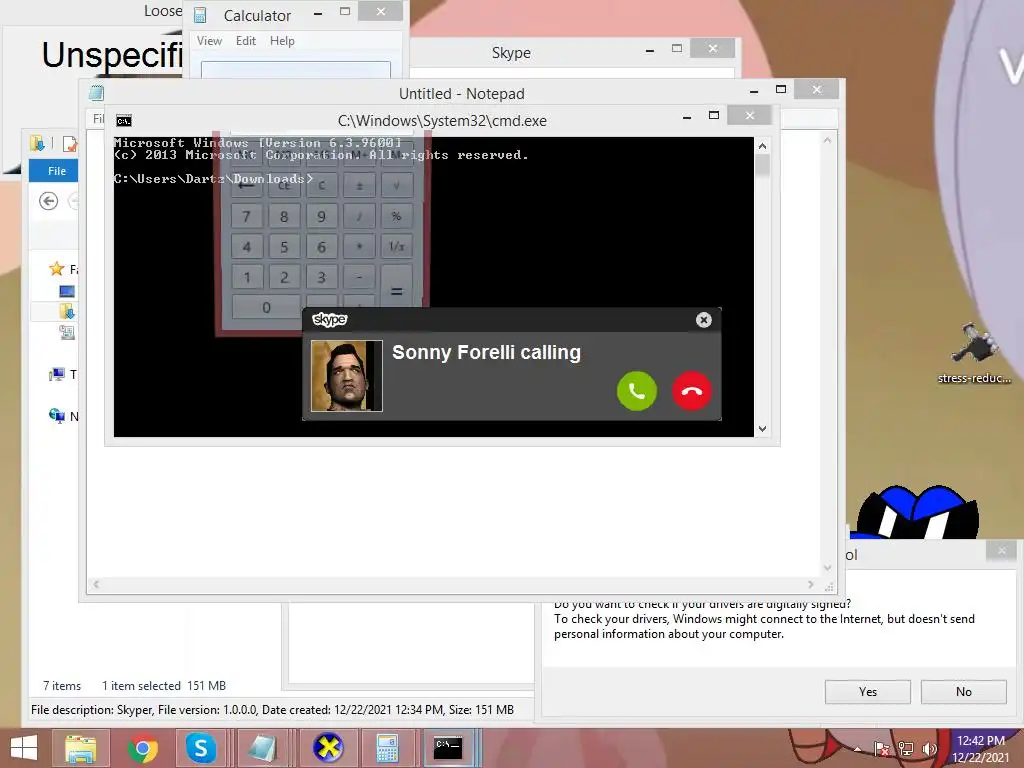The image size is (1024, 768).
Task: Open the Windows Start button
Action: [x=24, y=748]
